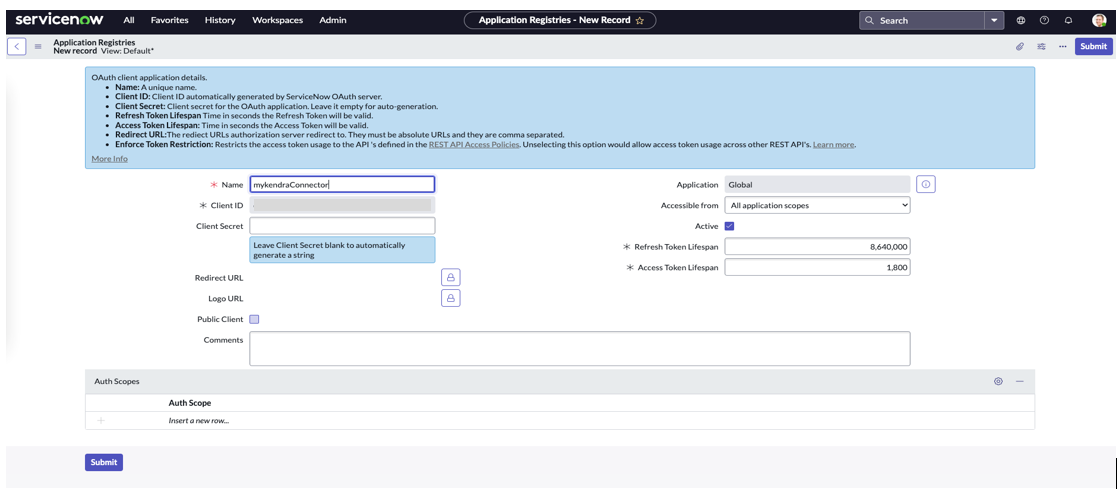Open the All menu
The height and width of the screenshot is (500, 1118).
129,20
